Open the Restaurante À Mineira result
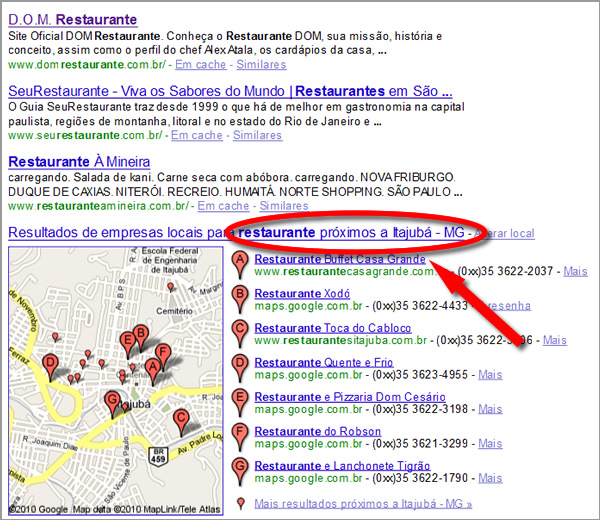This screenshot has width=600, height=520. [x=79, y=161]
